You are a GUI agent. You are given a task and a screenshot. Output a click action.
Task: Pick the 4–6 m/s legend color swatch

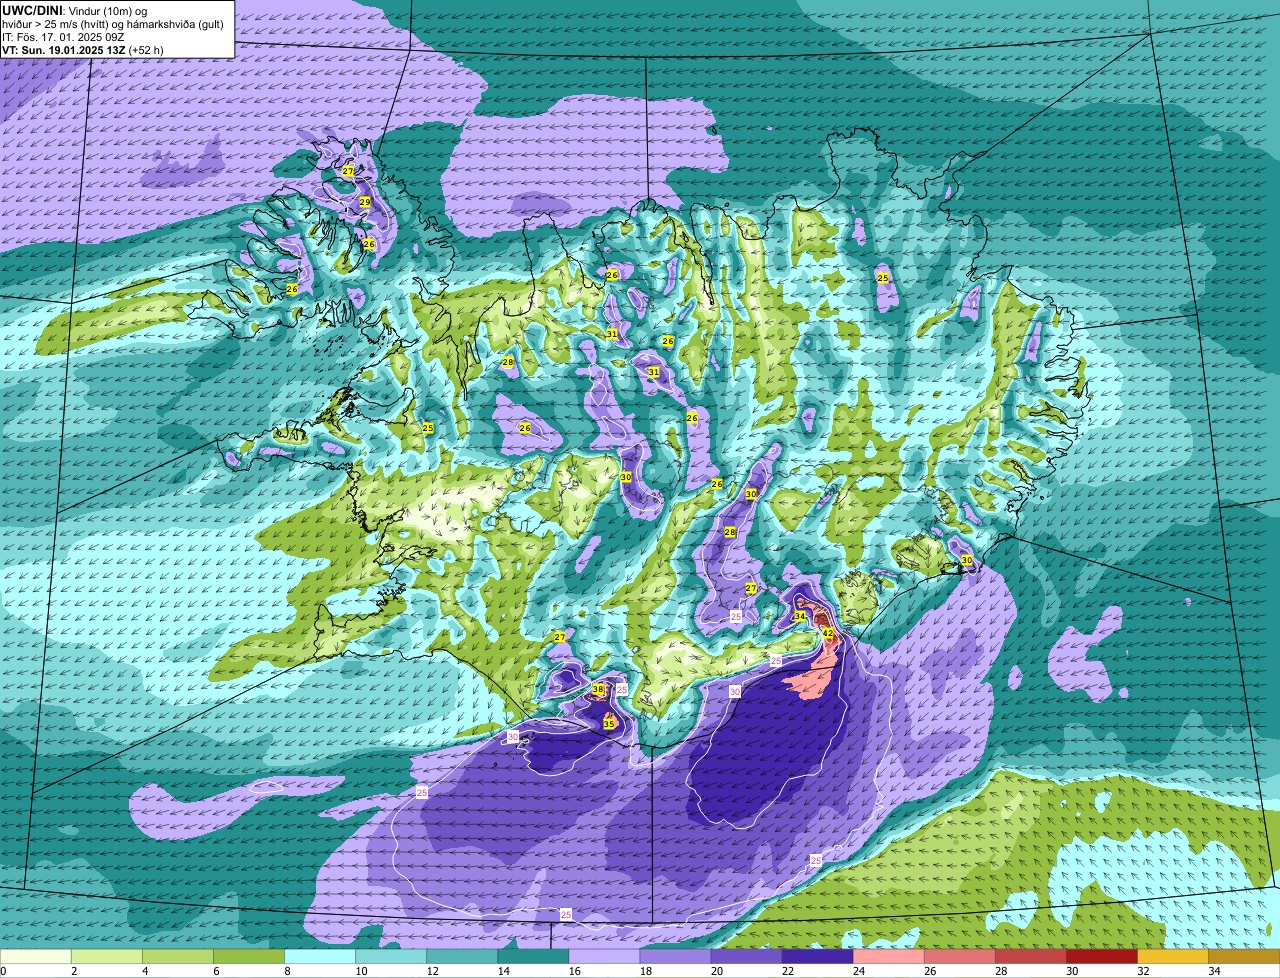178,957
